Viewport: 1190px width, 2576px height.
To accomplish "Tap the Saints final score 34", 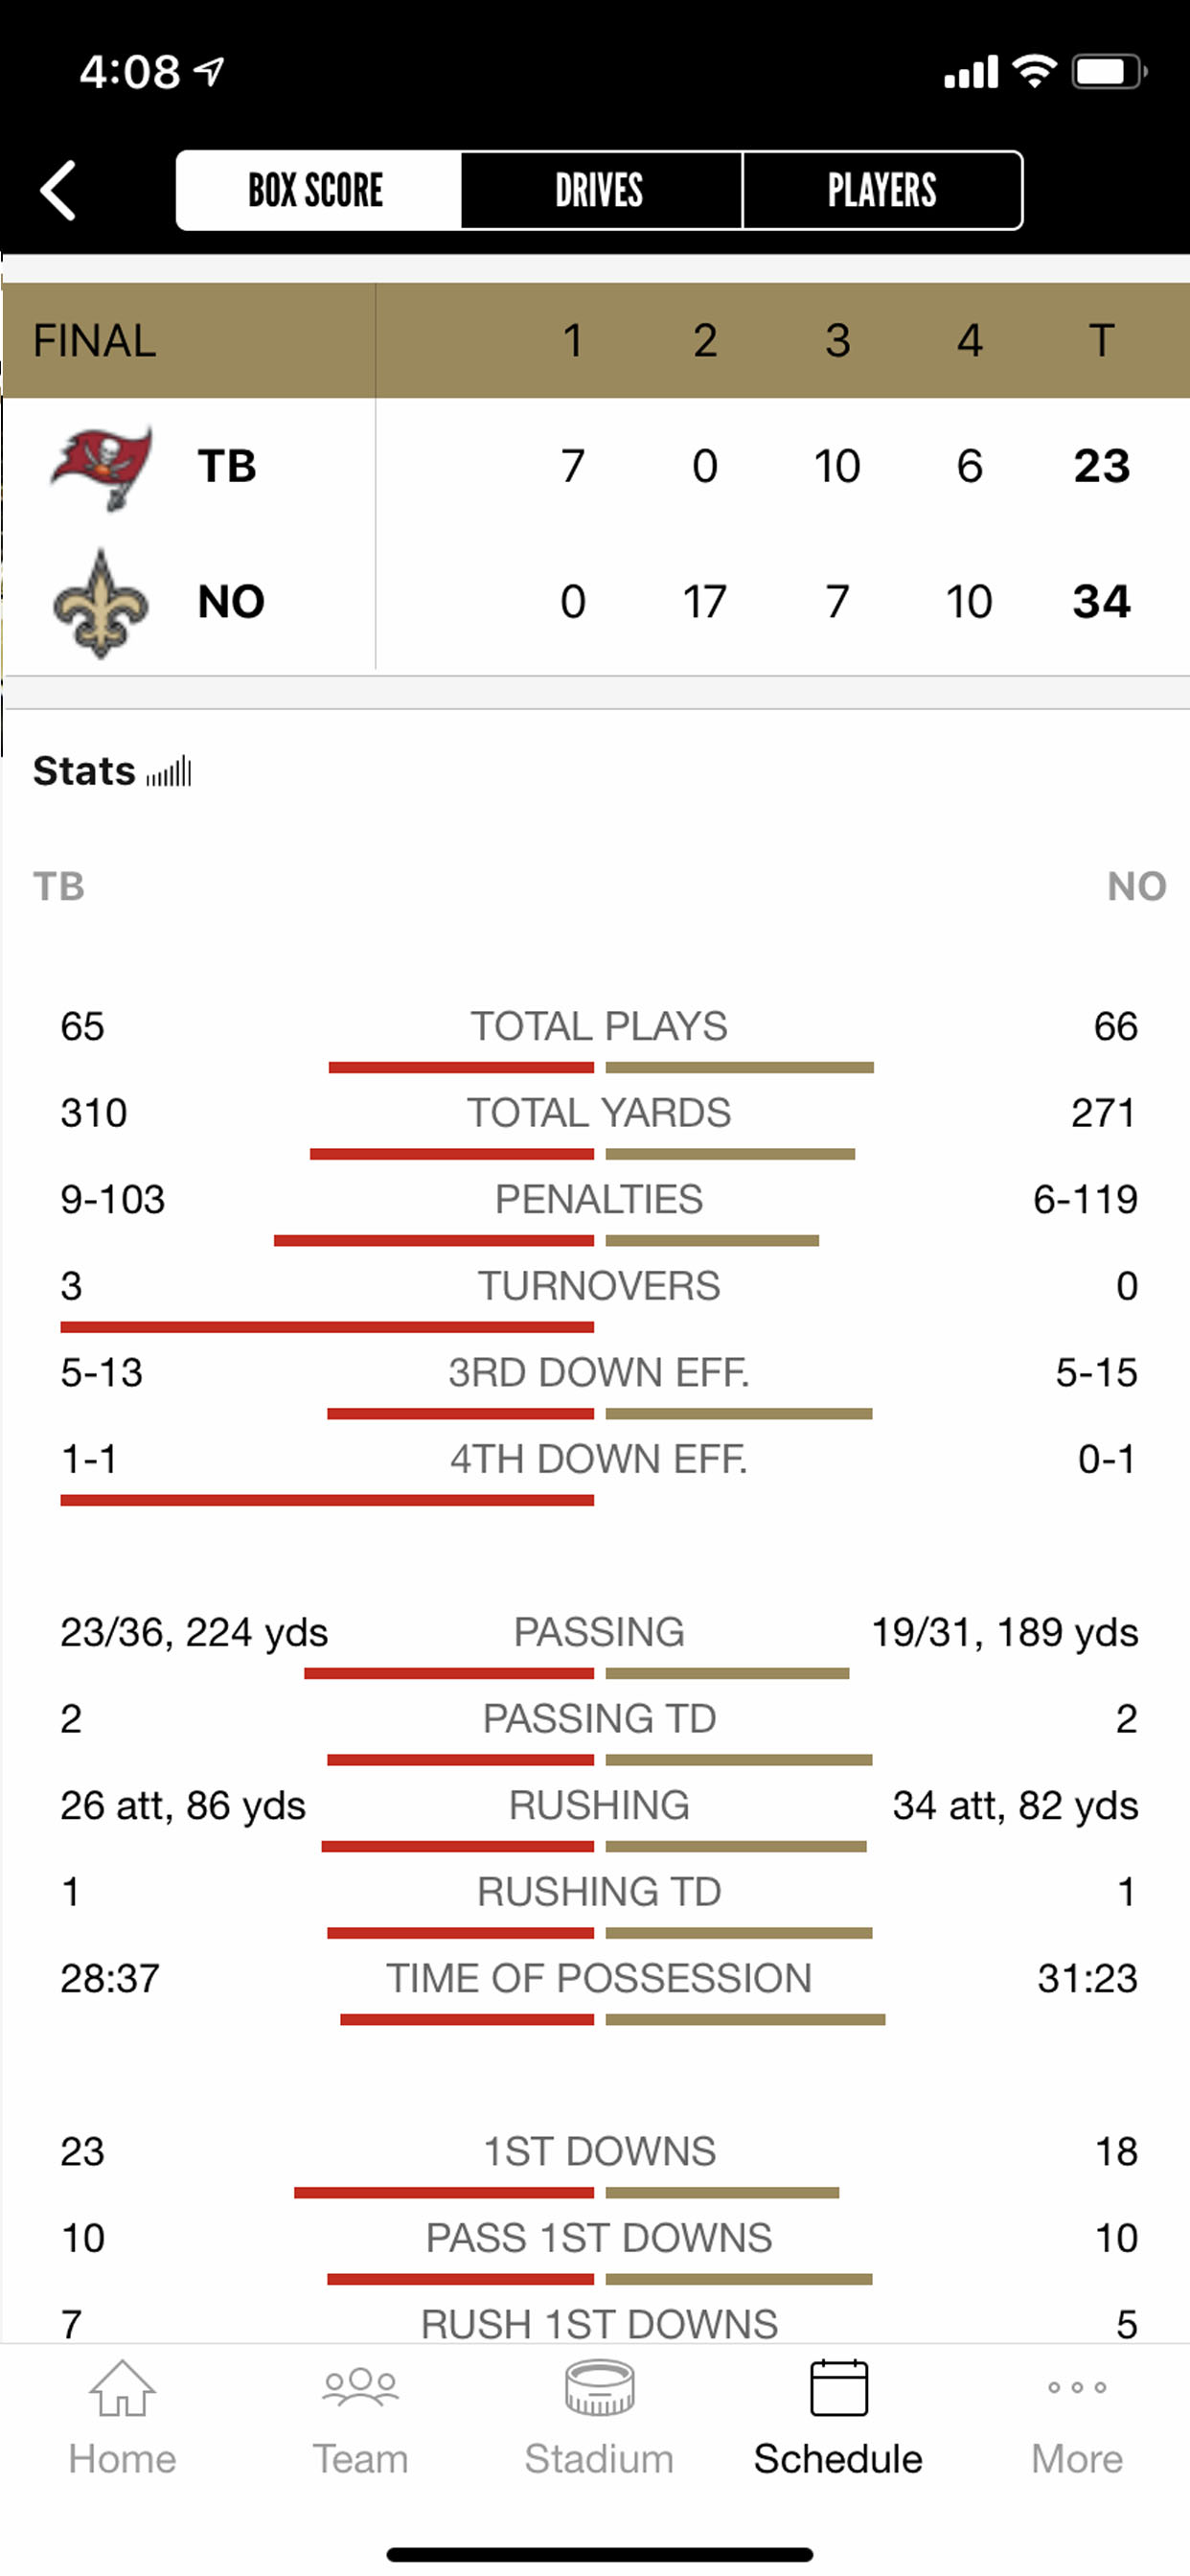I will pyautogui.click(x=1101, y=602).
